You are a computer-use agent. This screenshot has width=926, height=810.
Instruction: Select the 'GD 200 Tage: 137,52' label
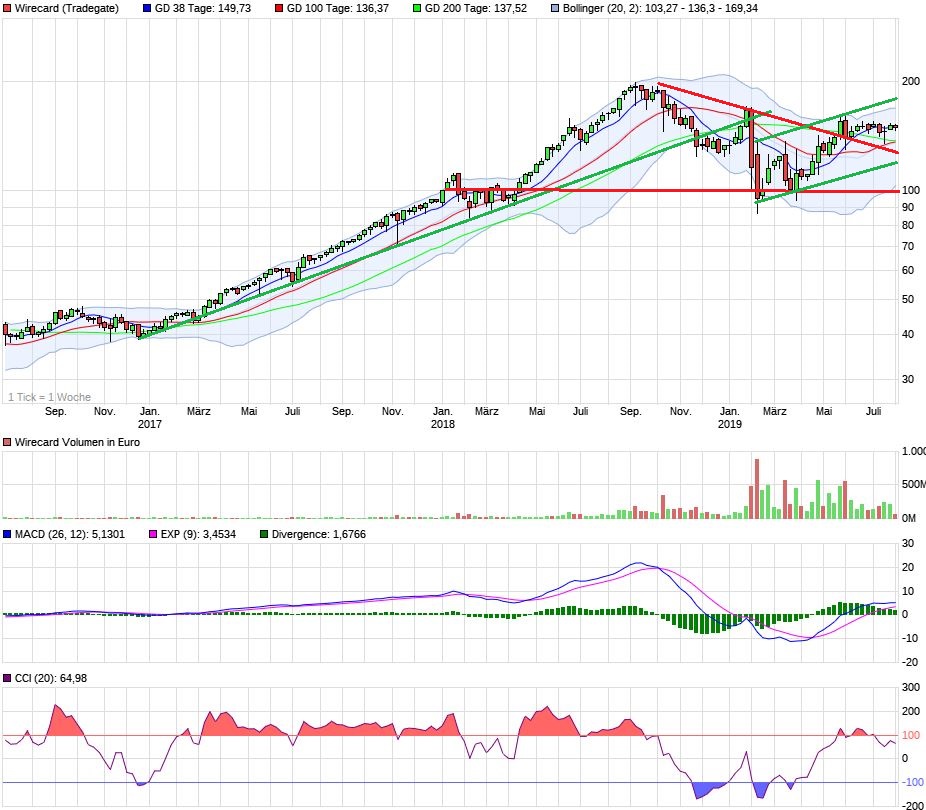pos(476,8)
